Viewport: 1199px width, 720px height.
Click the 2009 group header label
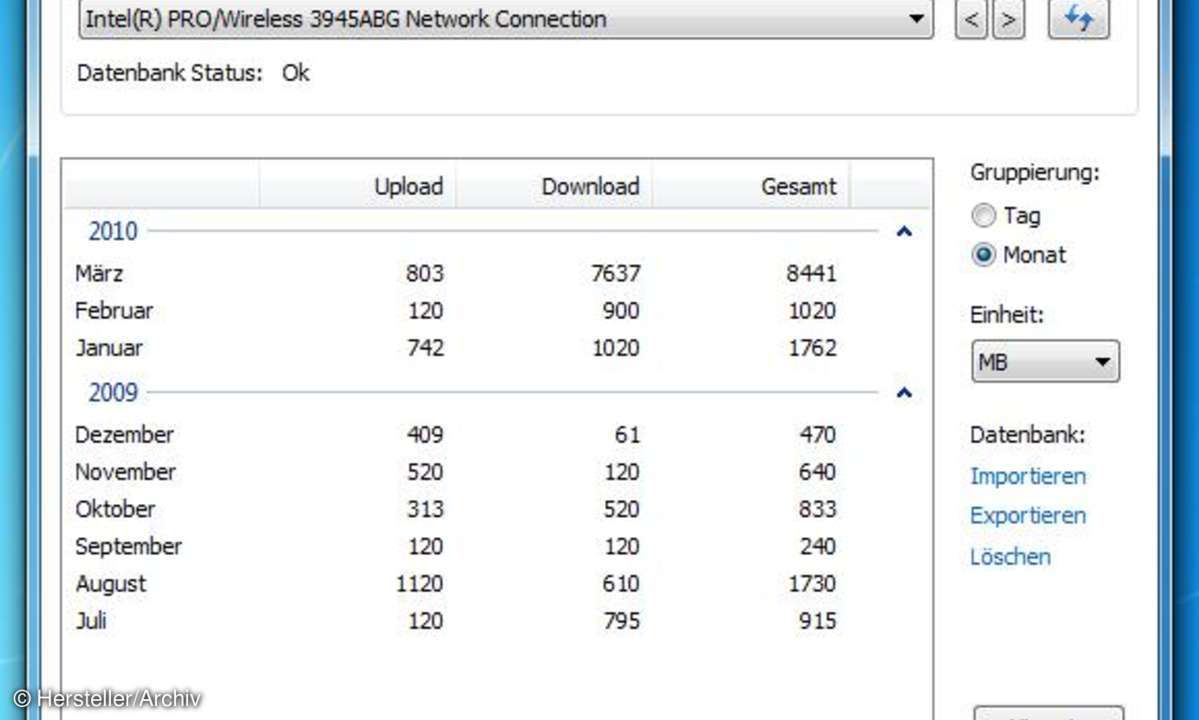point(112,392)
